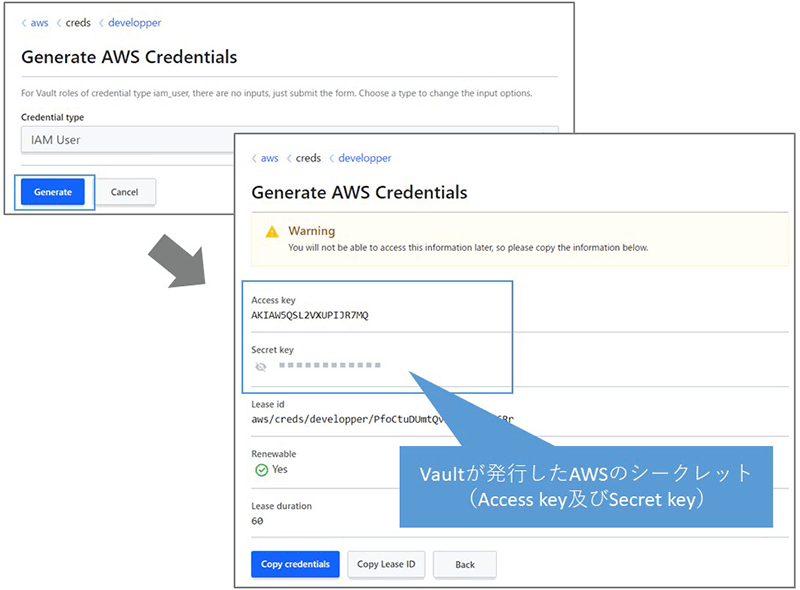Viewport: 800px width, 590px height.
Task: Click Lease duration value 60
Action: point(257,521)
